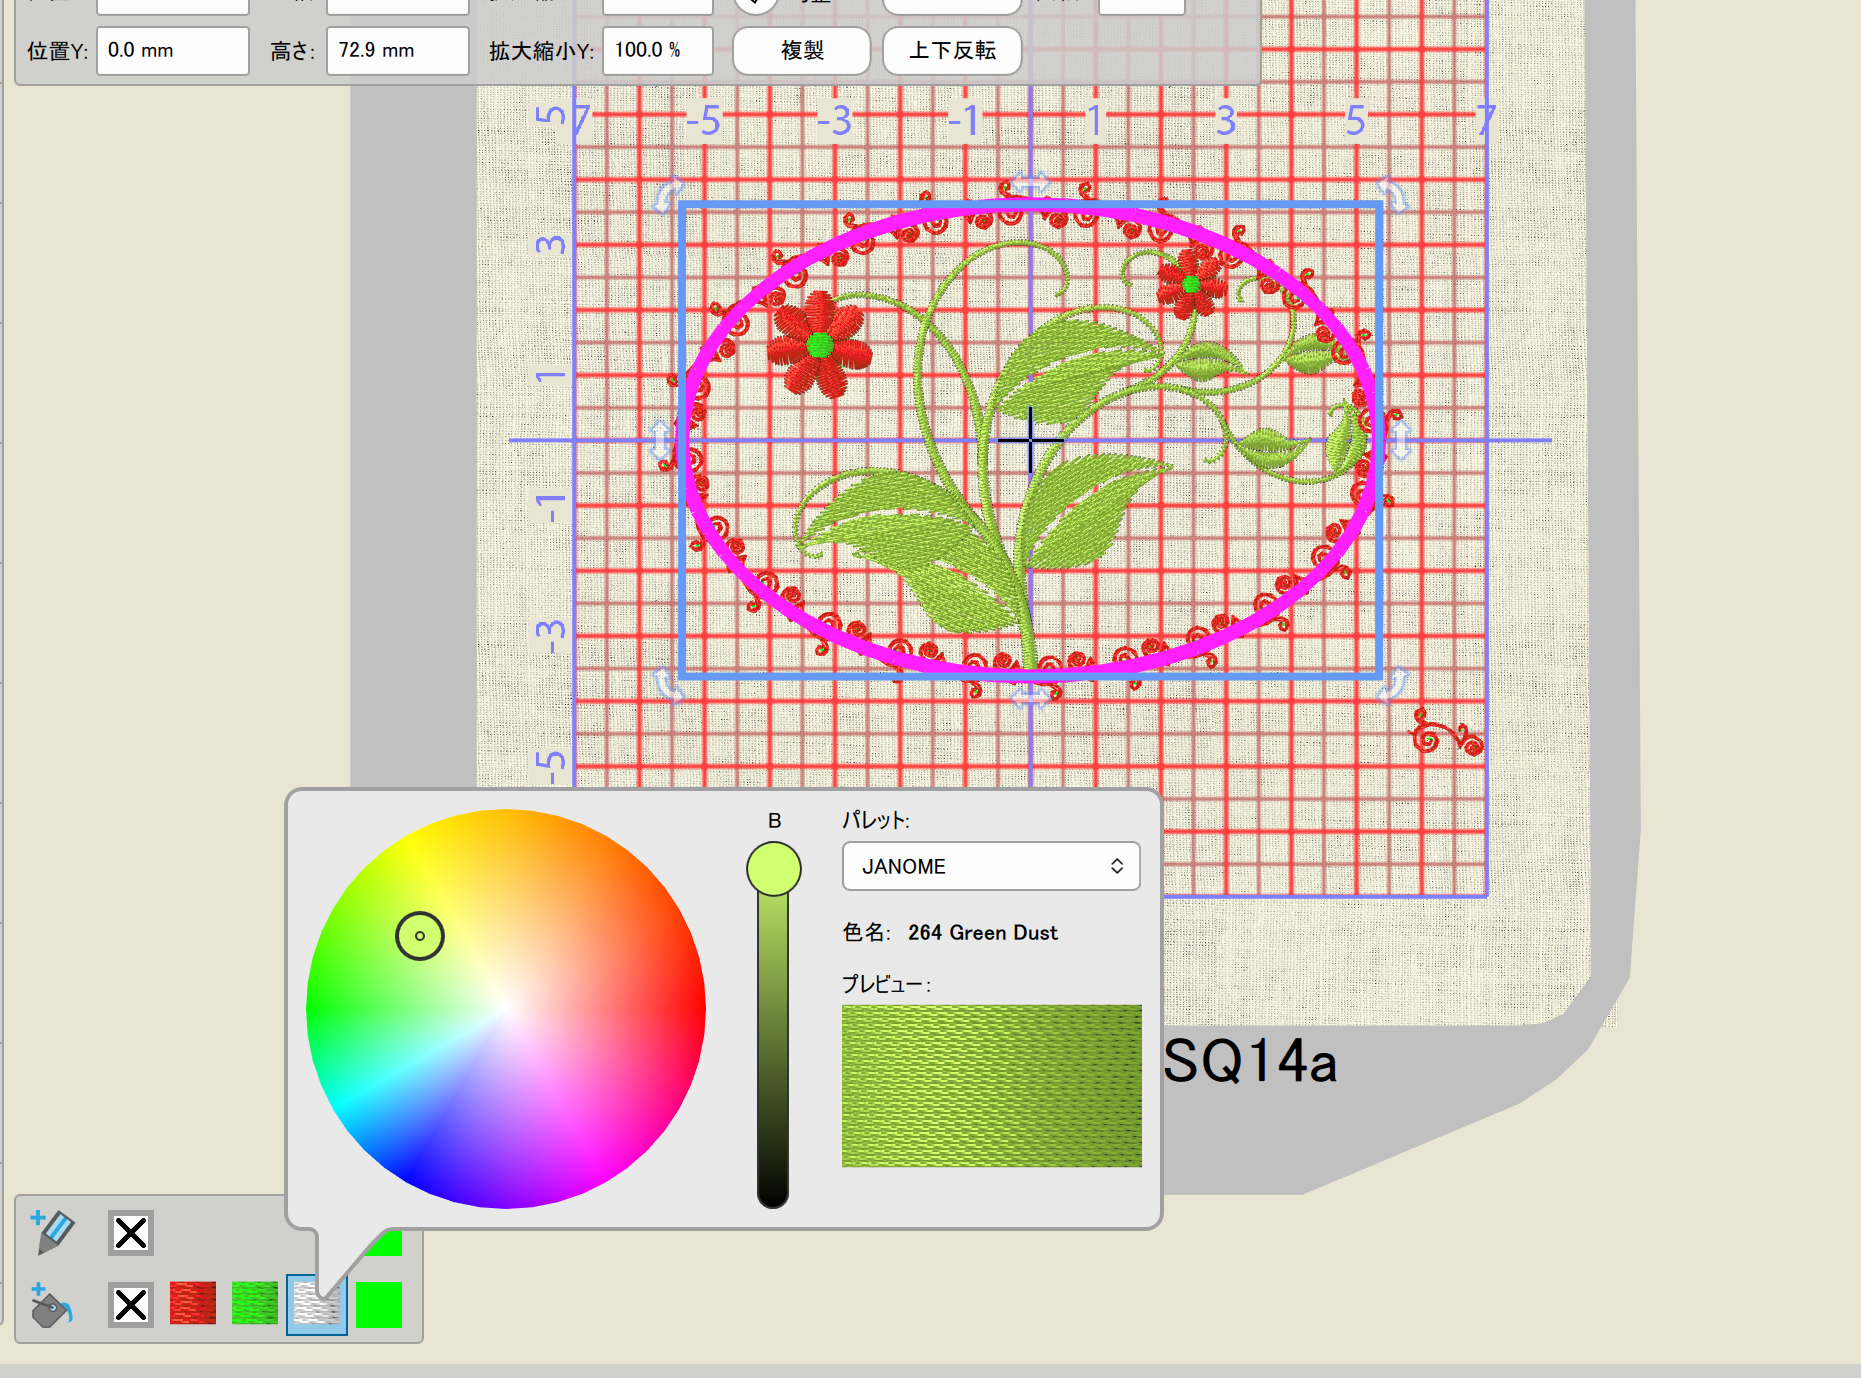This screenshot has height=1378, width=1861.
Task: Click the right-middle resize handle of selection
Action: 1400,440
